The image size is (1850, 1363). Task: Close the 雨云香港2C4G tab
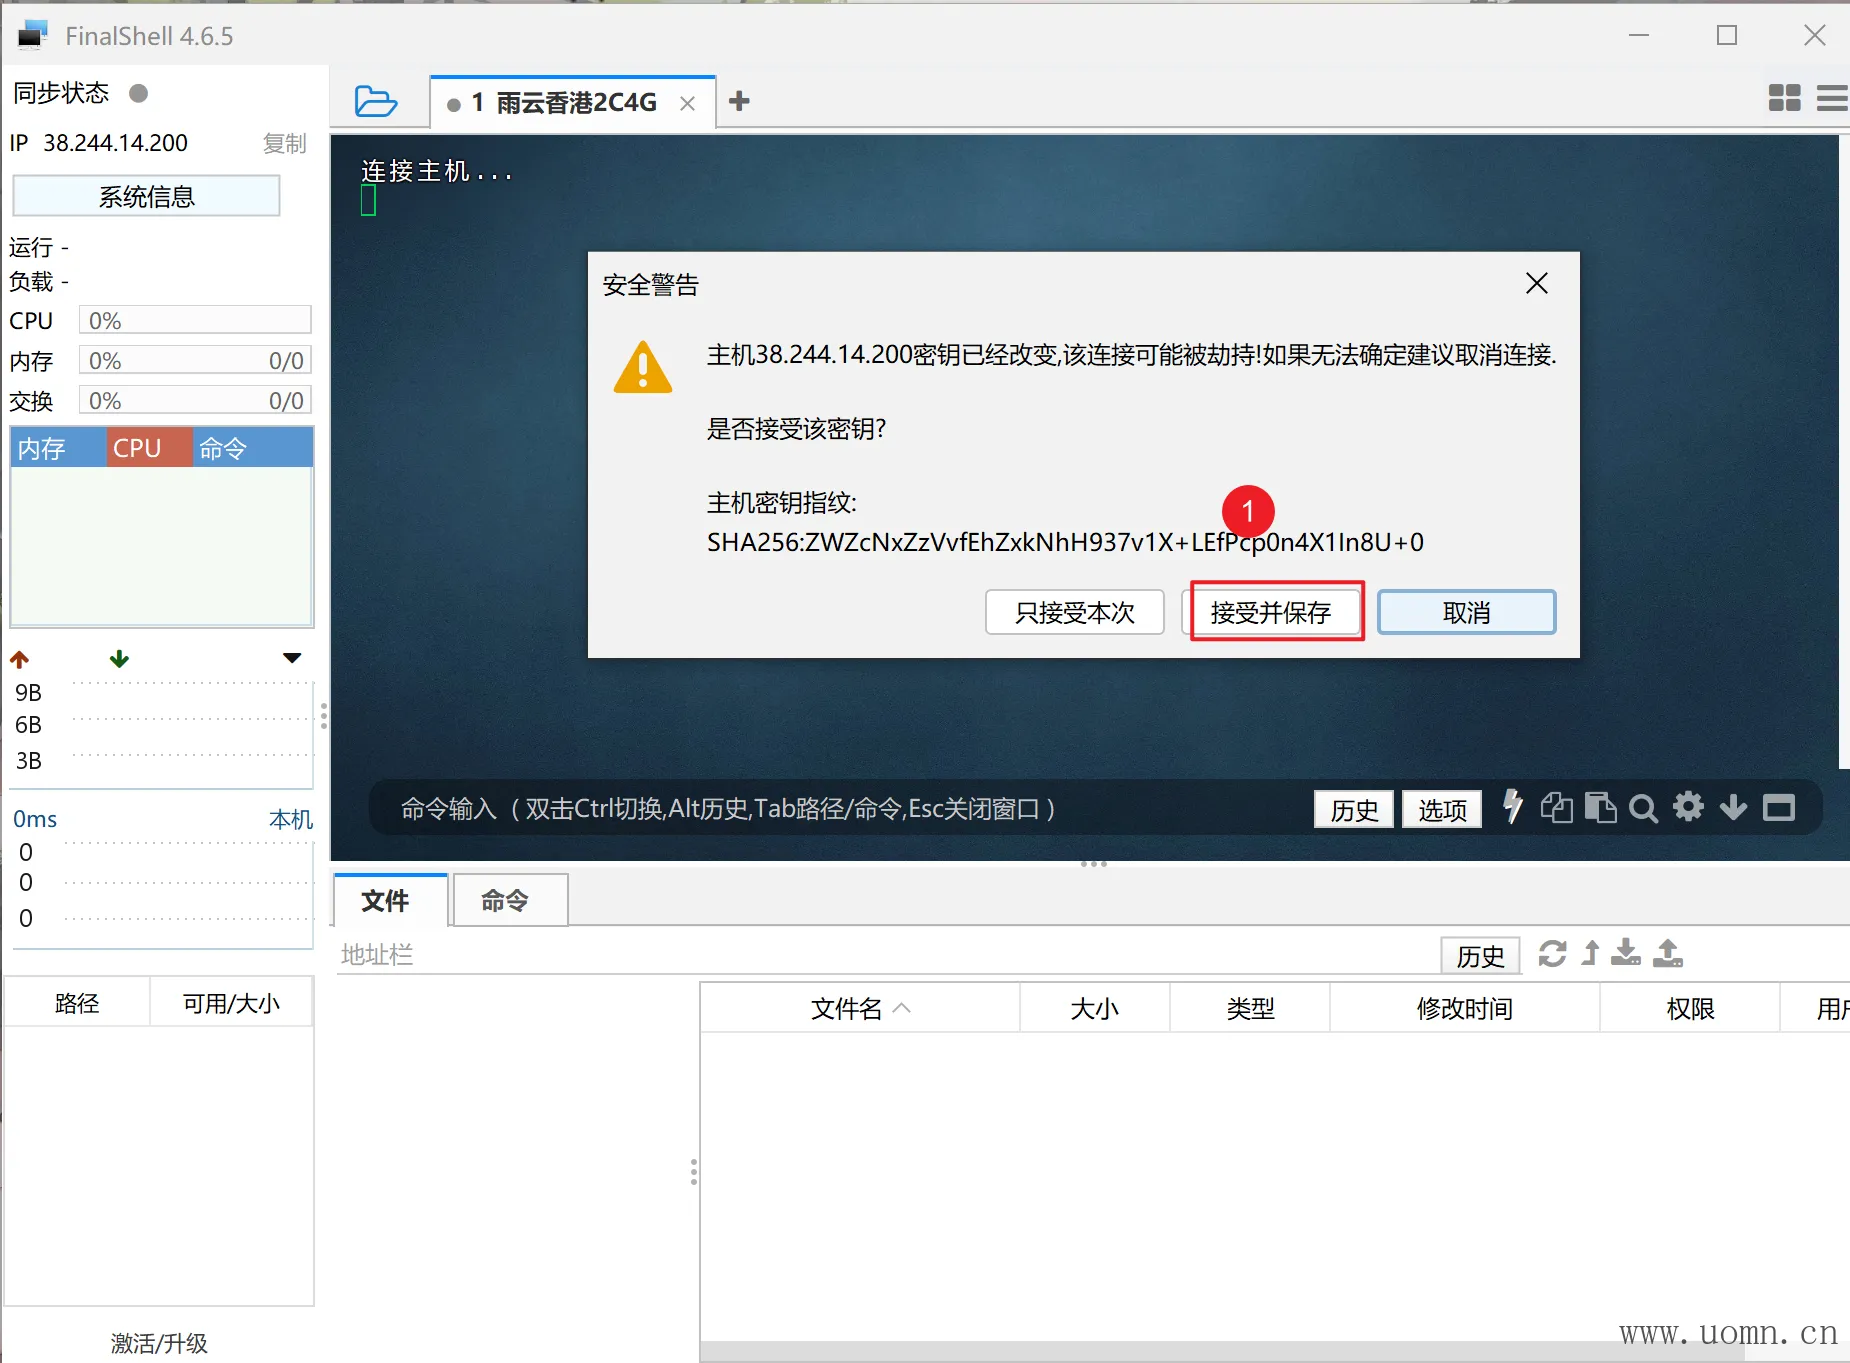point(687,103)
